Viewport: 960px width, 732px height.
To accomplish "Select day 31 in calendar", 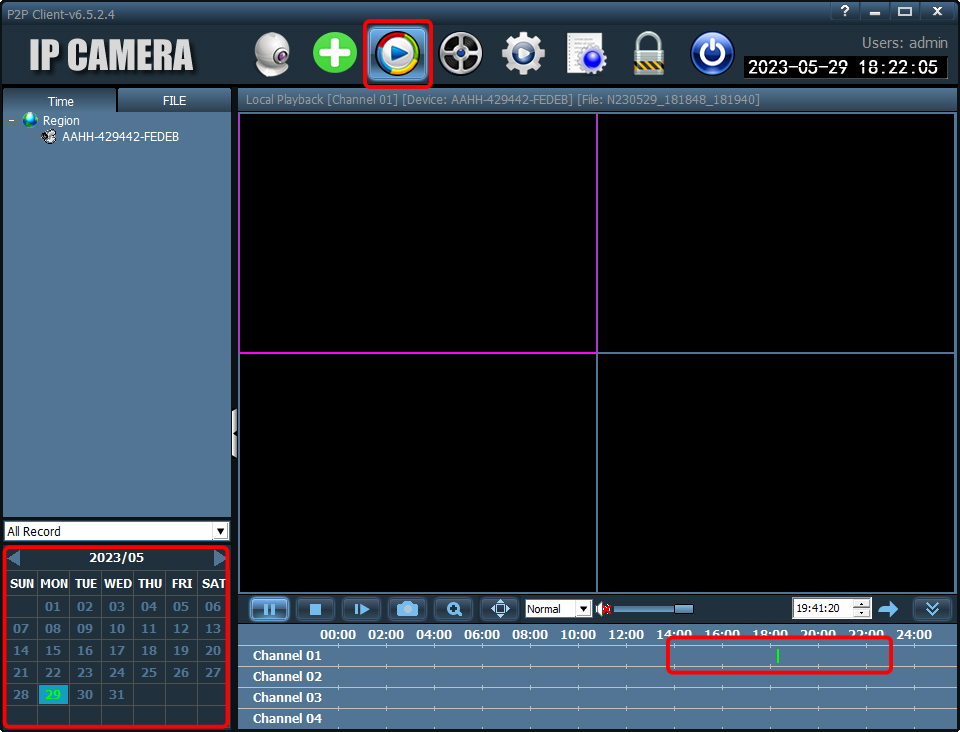I will pos(117,695).
